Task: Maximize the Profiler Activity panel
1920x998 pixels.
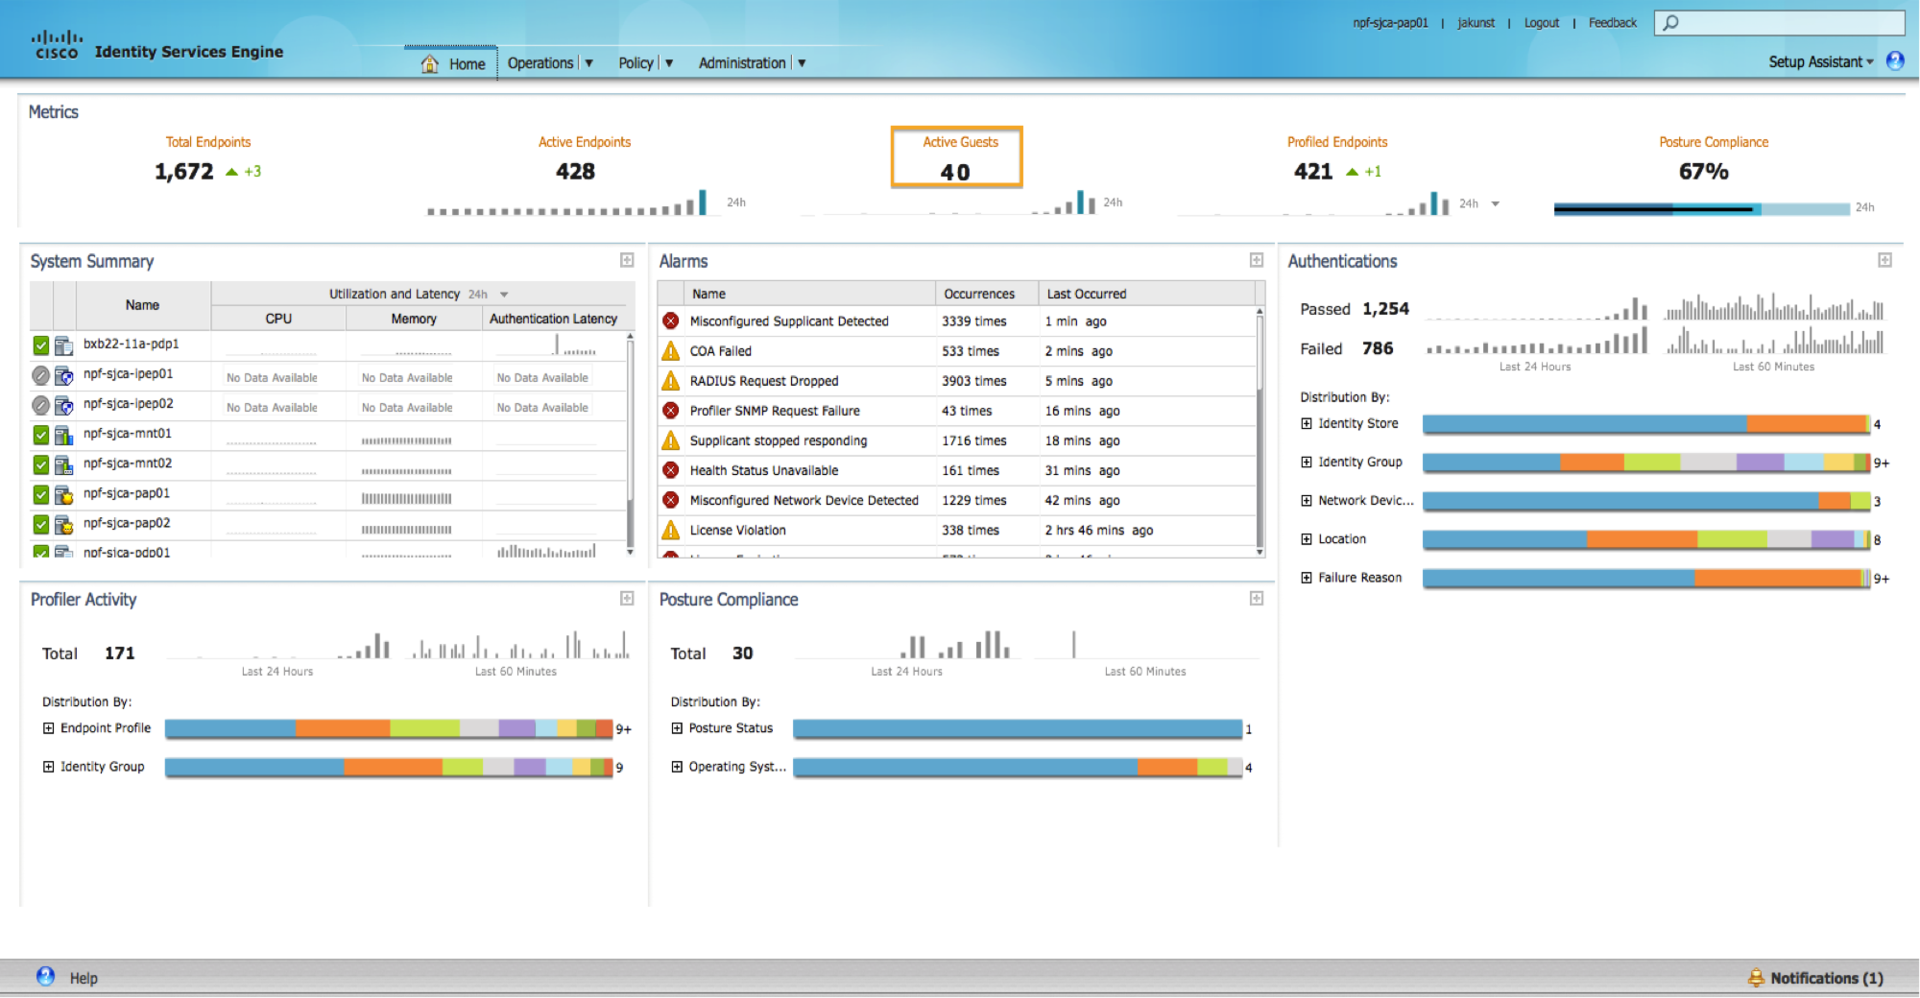Action: point(627,598)
